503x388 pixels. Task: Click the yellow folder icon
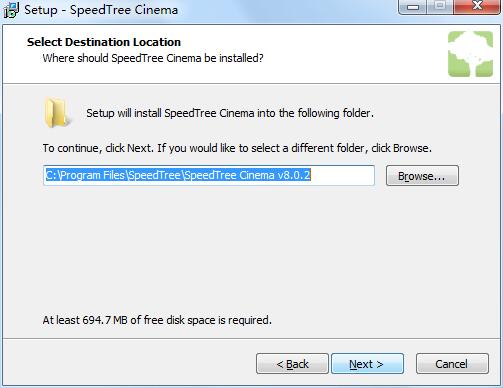click(57, 113)
